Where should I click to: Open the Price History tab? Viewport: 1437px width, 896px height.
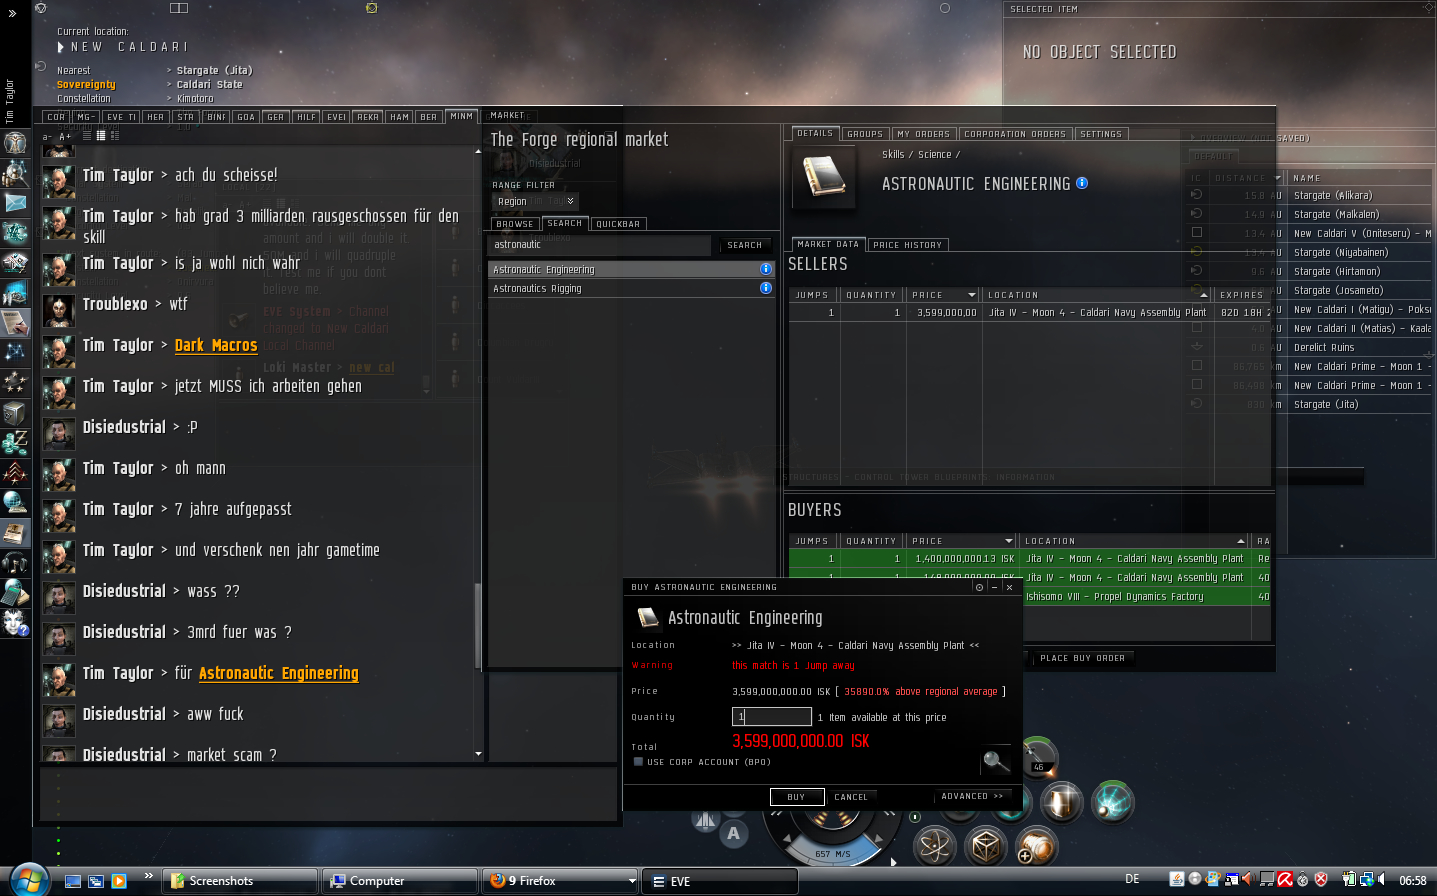(x=907, y=245)
